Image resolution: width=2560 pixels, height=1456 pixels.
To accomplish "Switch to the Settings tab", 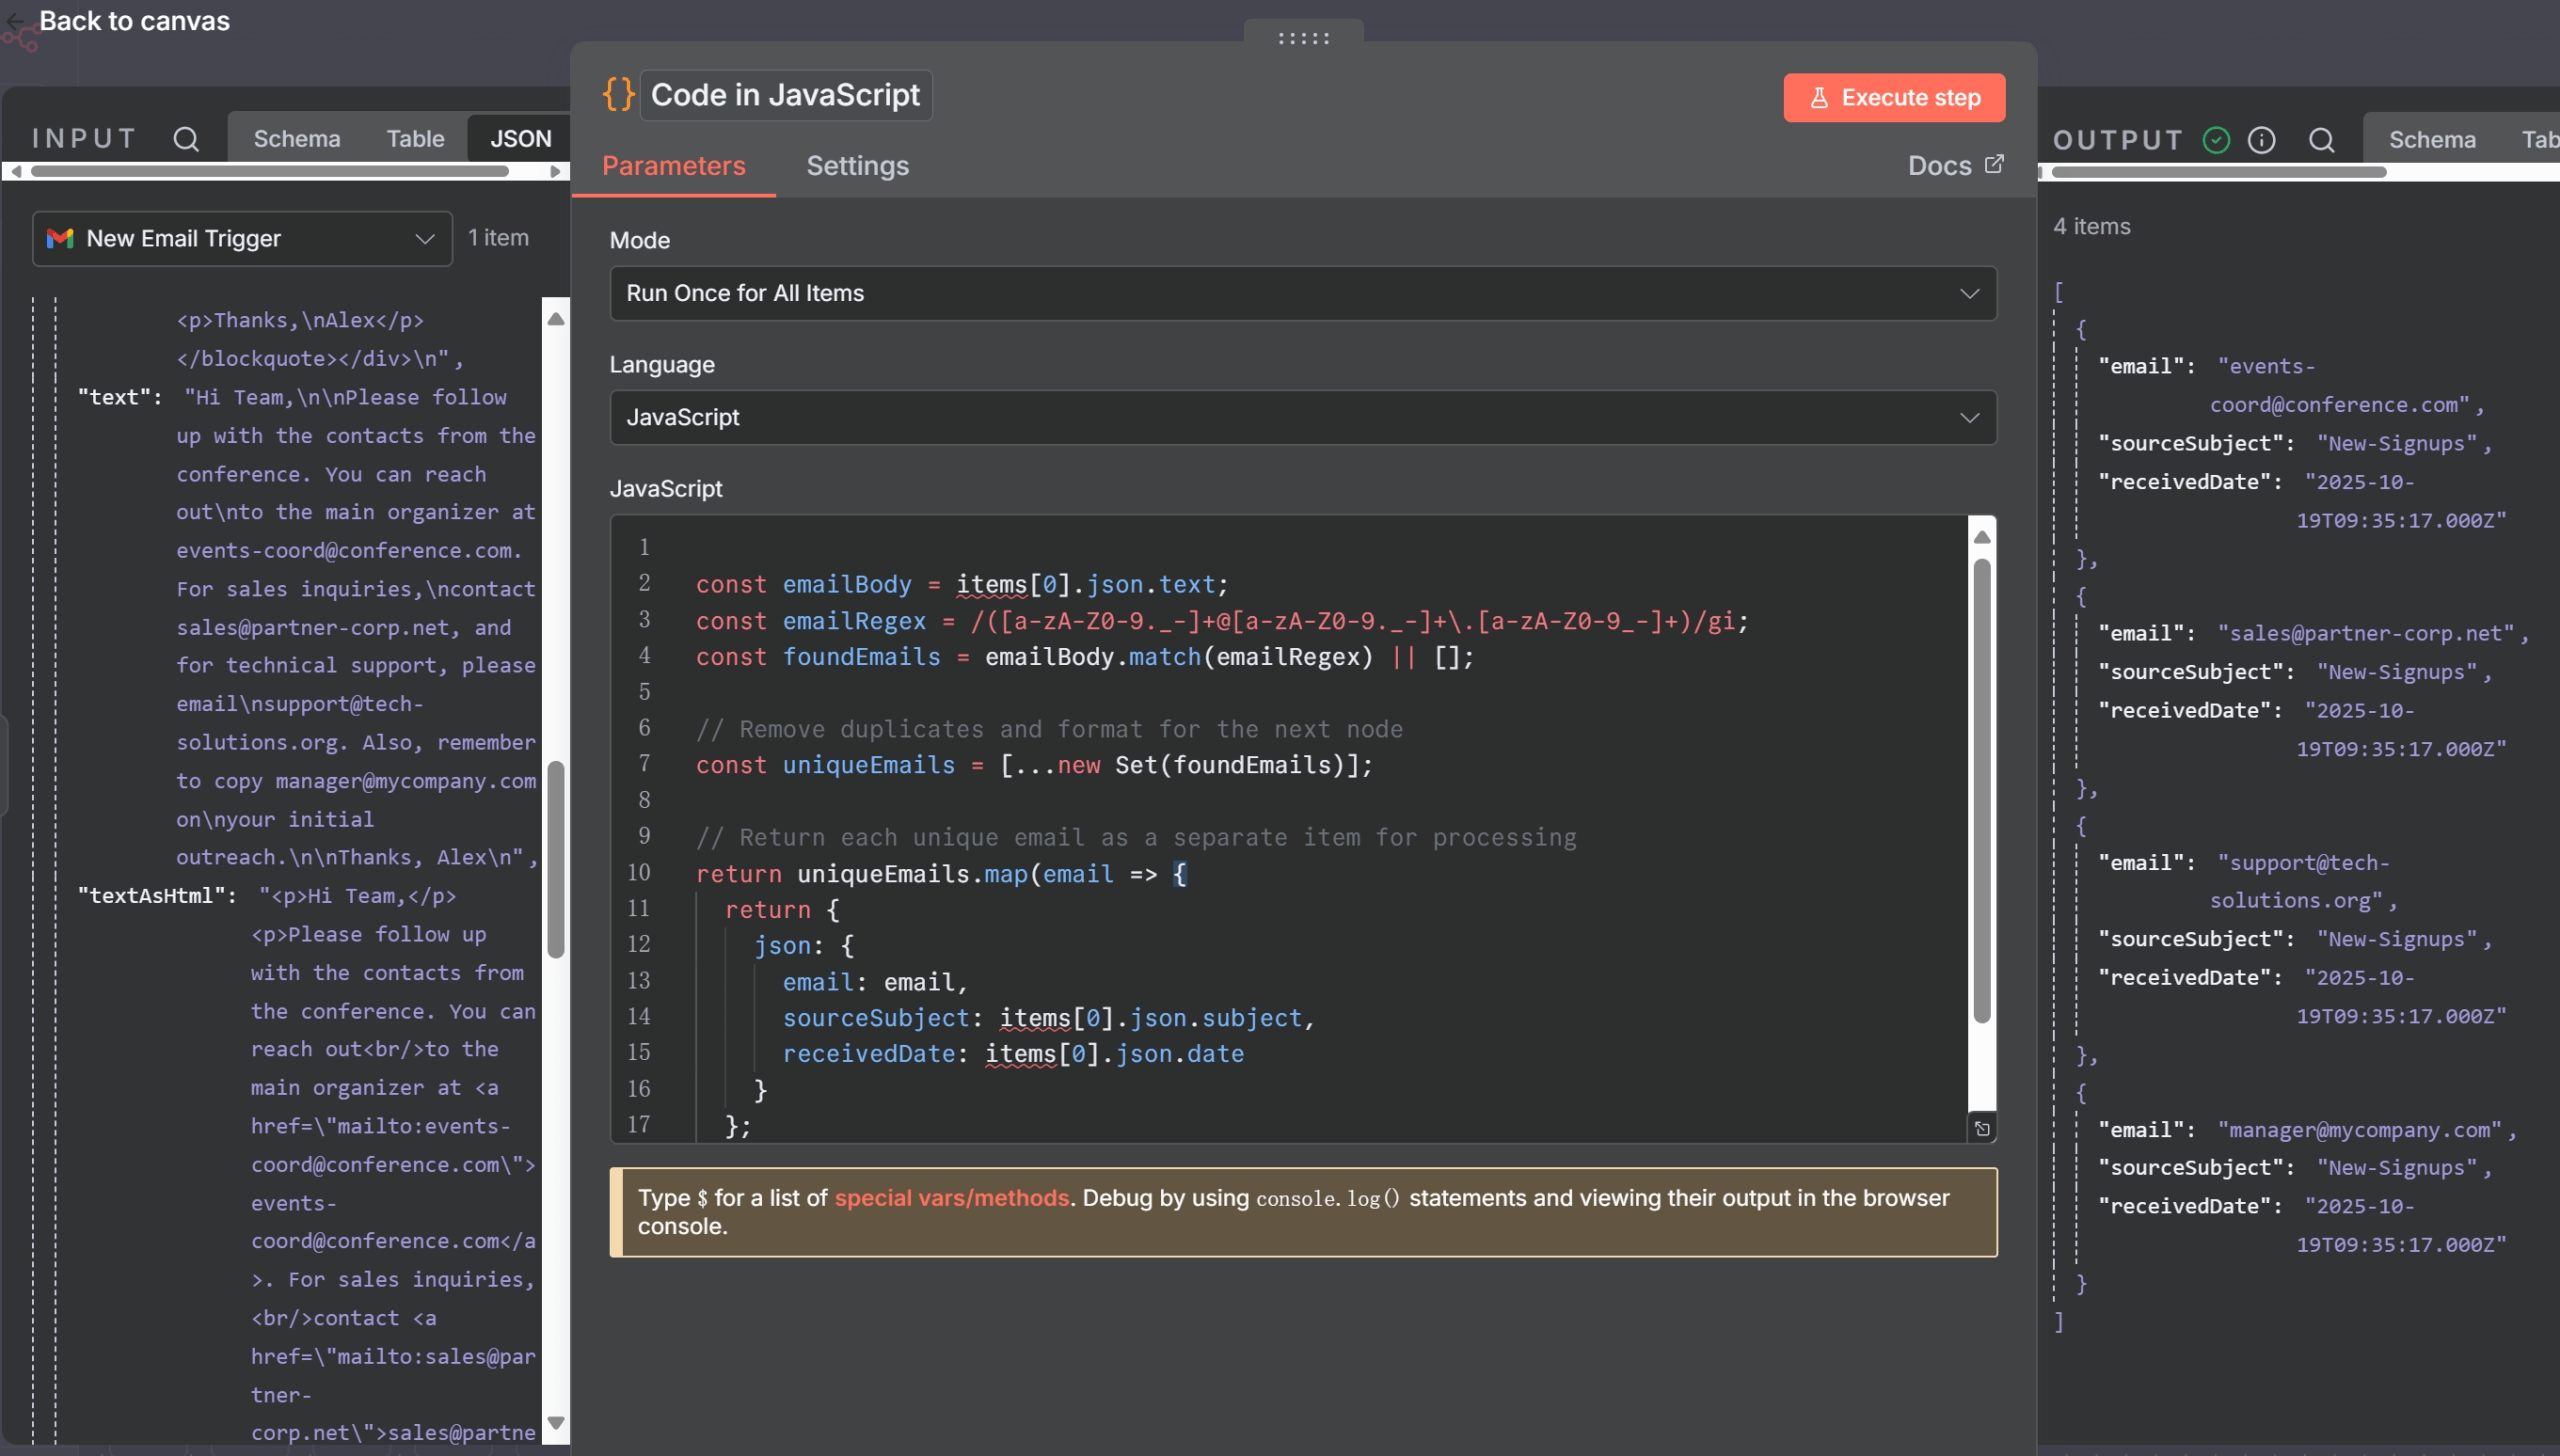I will pos(857,166).
